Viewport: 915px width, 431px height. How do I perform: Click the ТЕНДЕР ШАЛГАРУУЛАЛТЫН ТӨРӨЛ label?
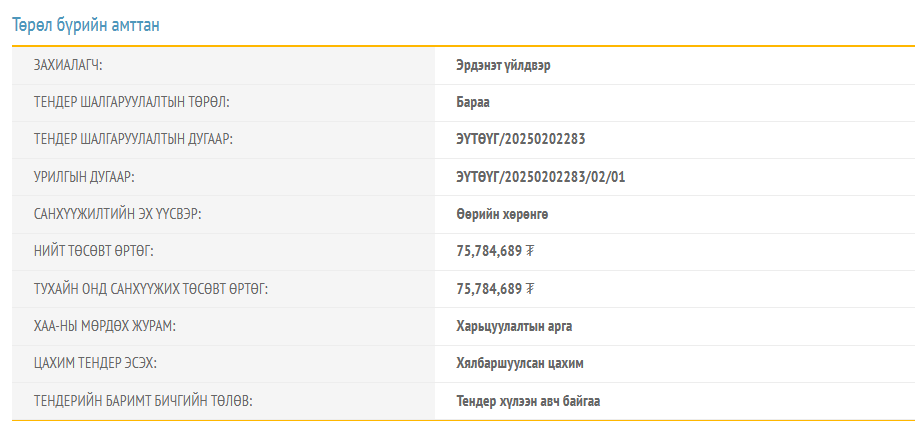[132, 103]
